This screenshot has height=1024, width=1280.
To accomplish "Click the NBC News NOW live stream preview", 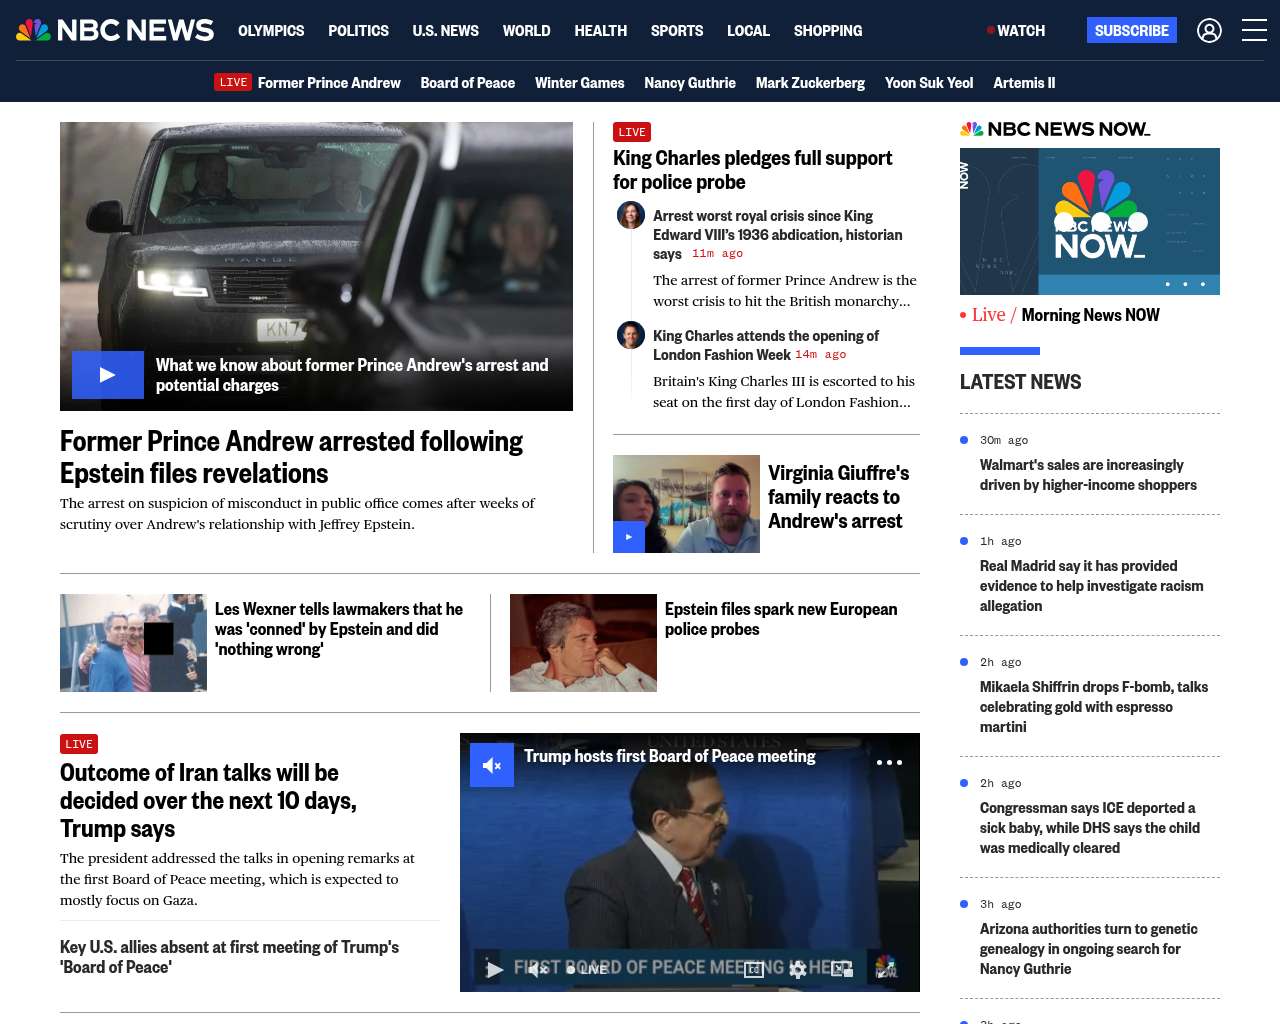I will coord(1089,221).
